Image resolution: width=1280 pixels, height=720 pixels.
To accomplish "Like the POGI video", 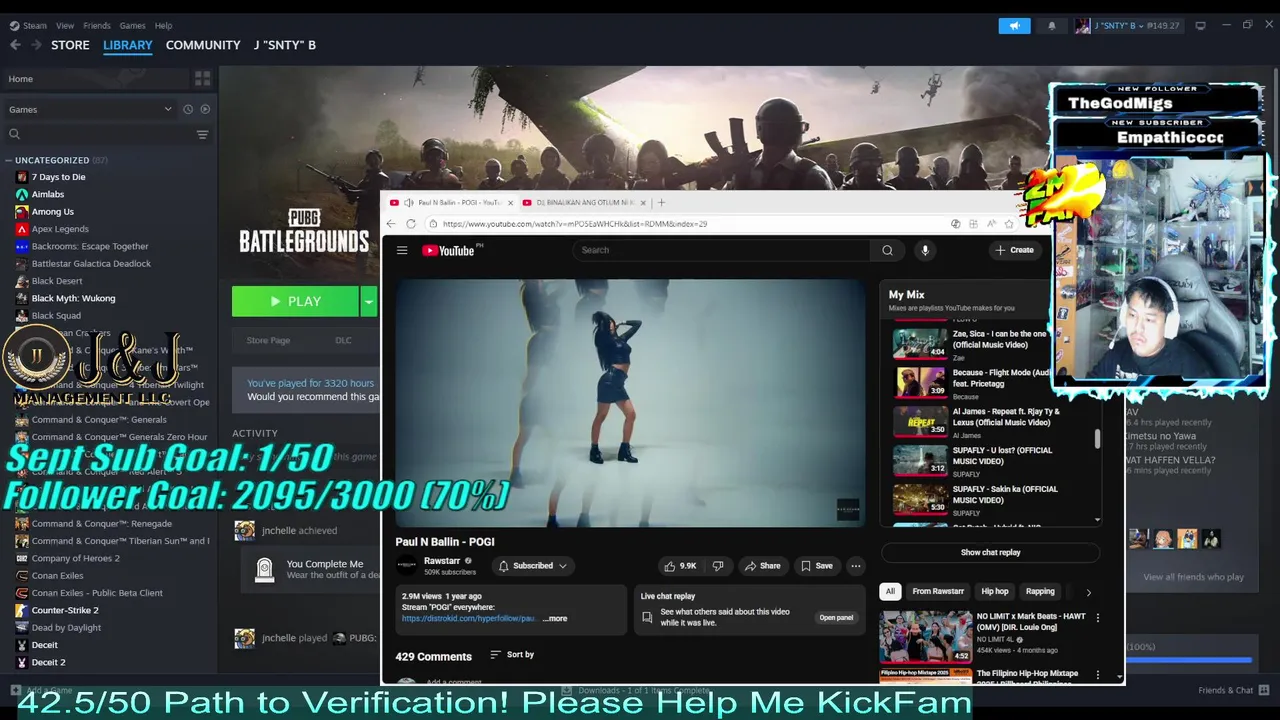I will click(x=681, y=566).
